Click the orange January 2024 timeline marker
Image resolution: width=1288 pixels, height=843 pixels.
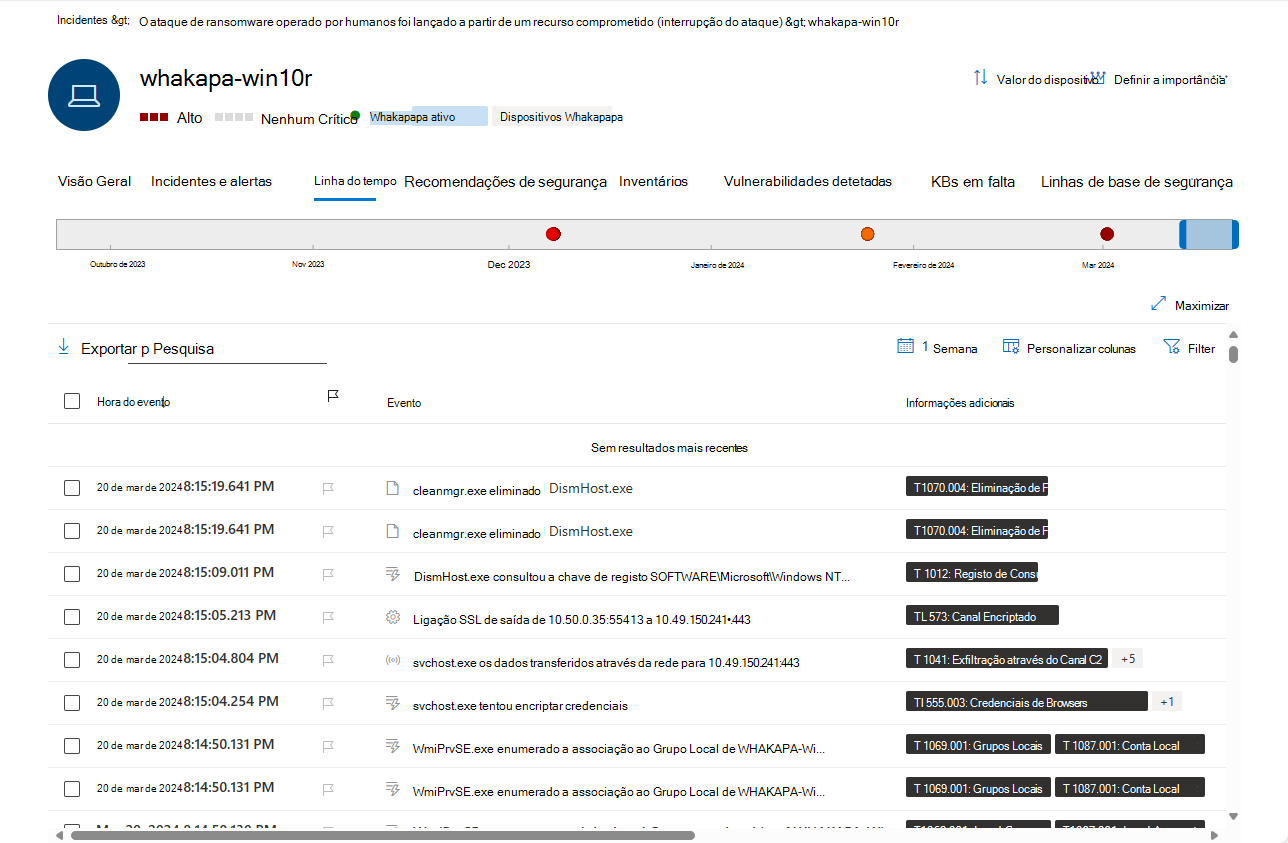868,234
